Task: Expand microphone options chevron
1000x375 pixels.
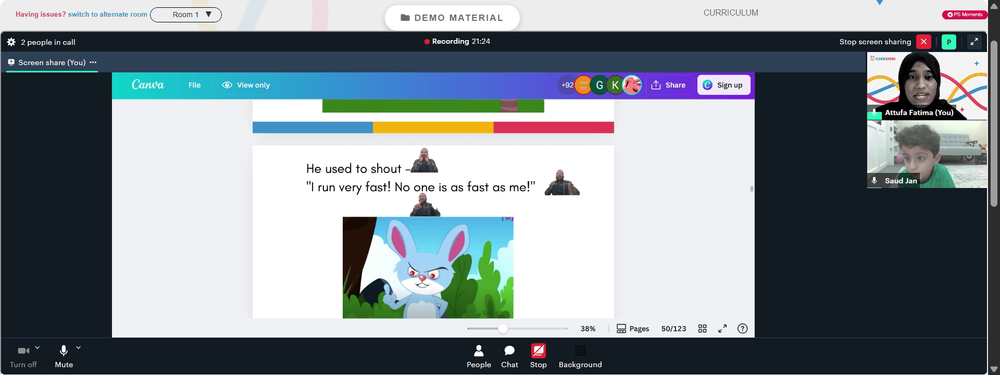Action: point(78,348)
